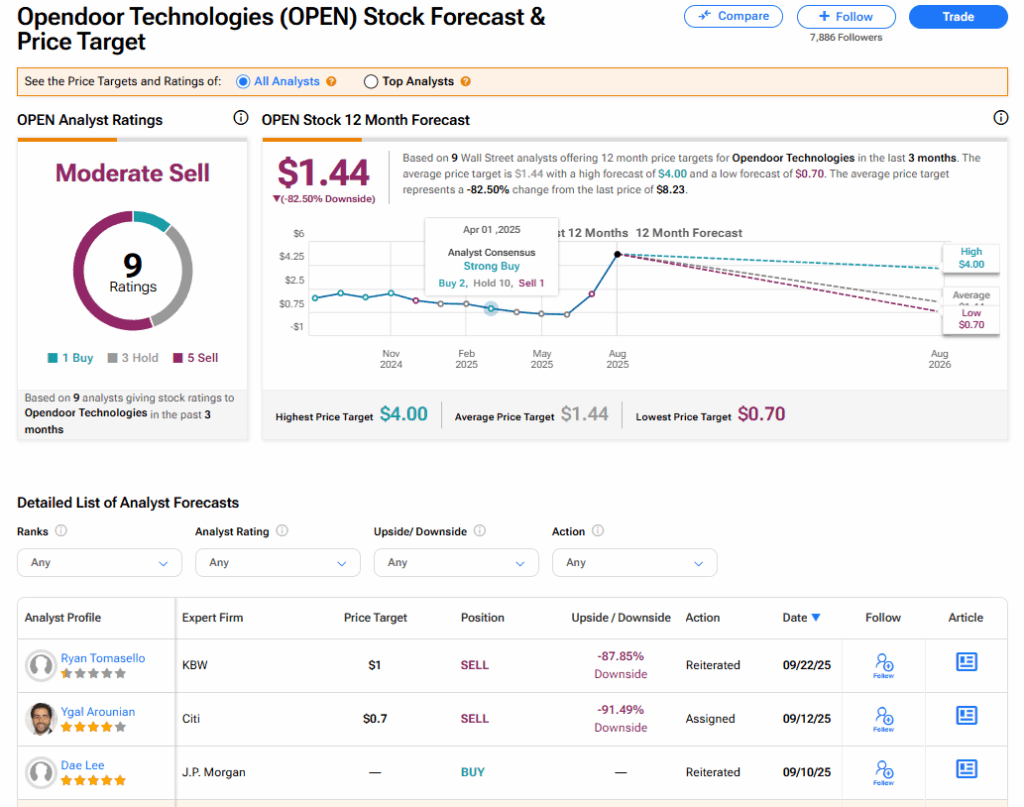Open help icon next to All Analysts
The width and height of the screenshot is (1024, 807).
pyautogui.click(x=332, y=82)
